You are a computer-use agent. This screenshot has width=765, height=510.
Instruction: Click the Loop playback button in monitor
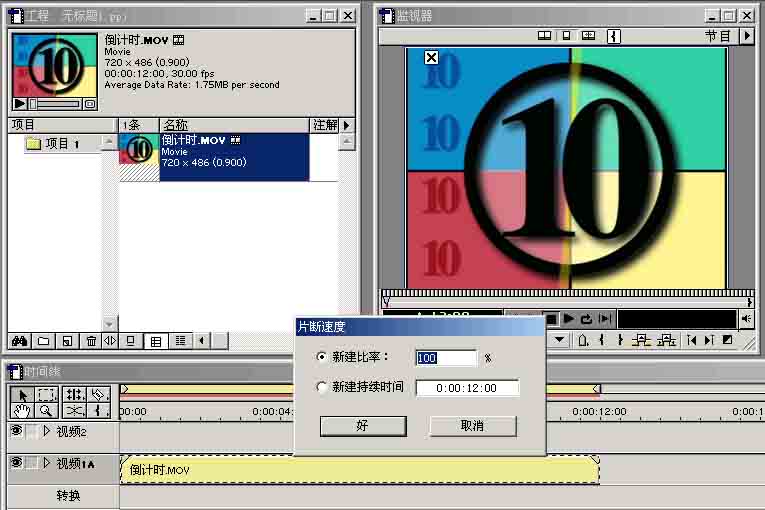pyautogui.click(x=586, y=319)
